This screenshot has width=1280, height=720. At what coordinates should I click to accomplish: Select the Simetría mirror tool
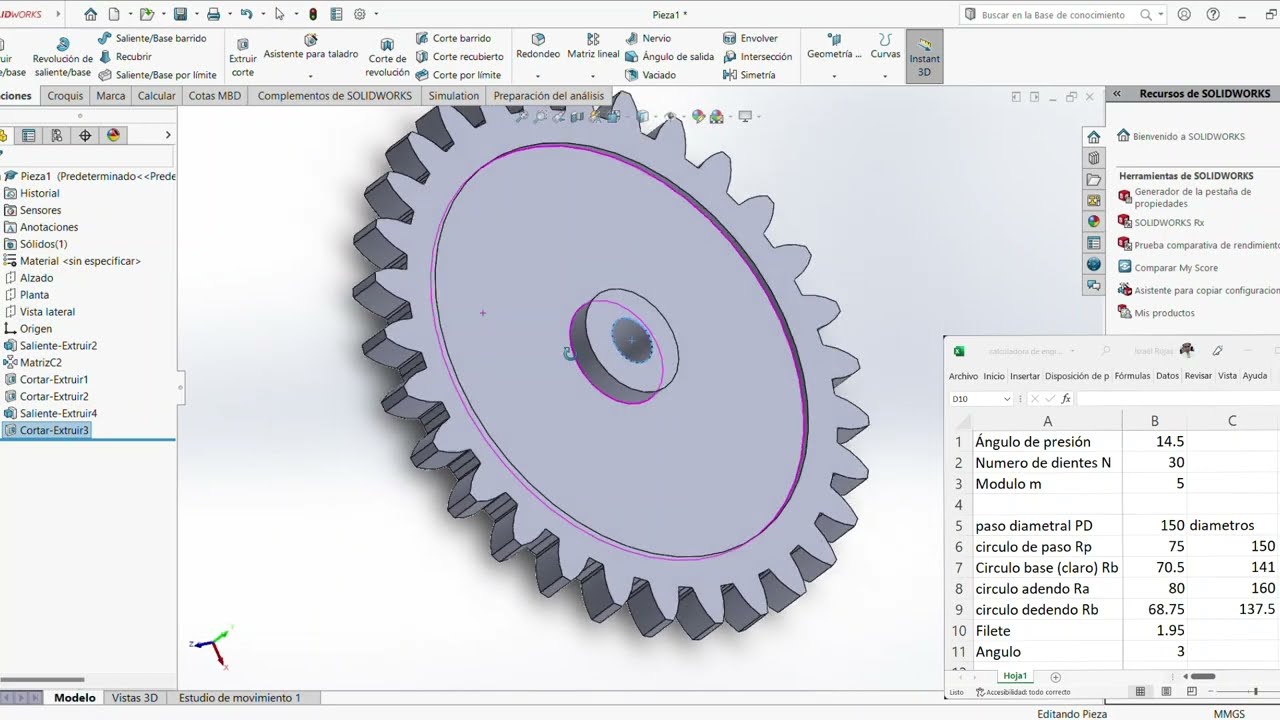pos(749,75)
